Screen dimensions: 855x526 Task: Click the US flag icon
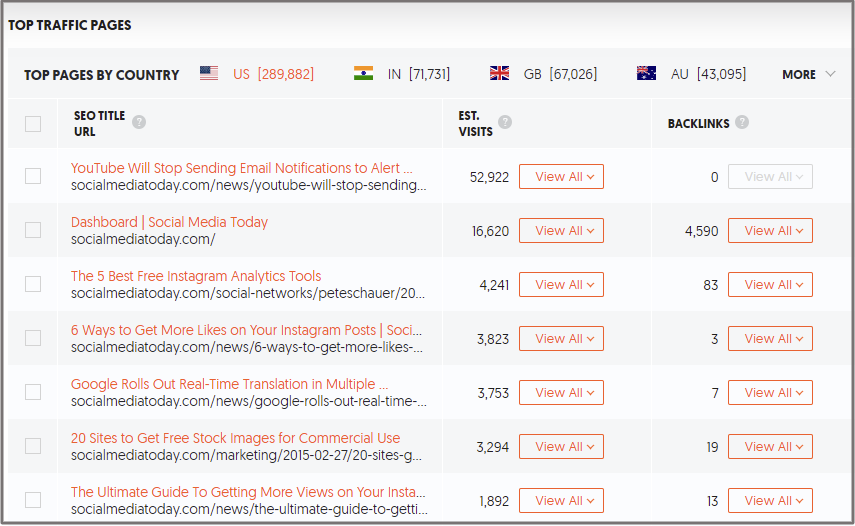pyautogui.click(x=209, y=74)
